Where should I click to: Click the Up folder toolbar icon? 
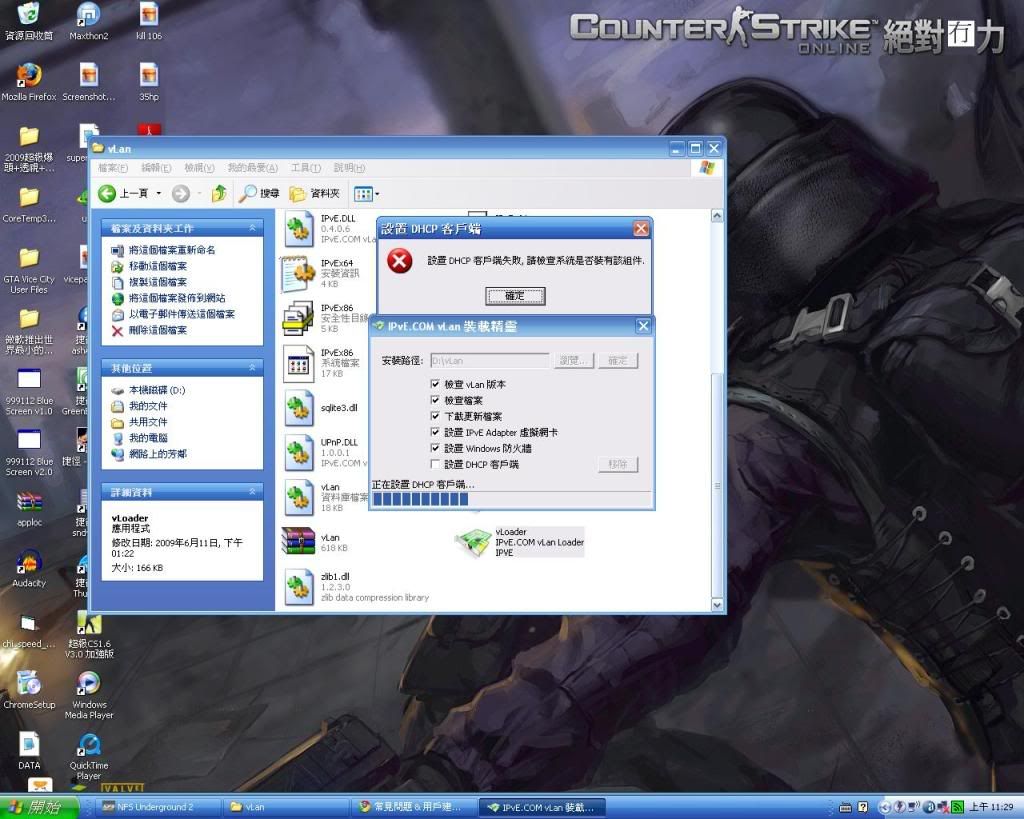[x=219, y=193]
